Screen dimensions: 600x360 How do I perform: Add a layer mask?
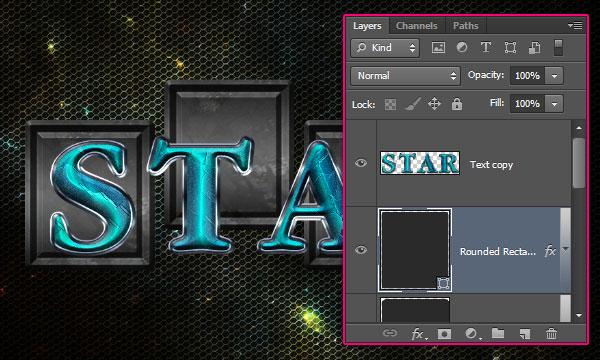pos(444,334)
